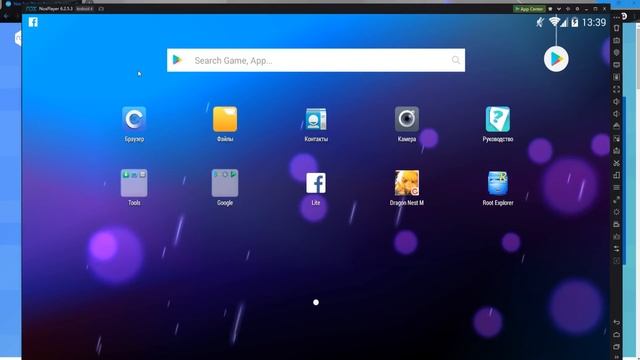Click the Play Store logo in search bar

click(x=177, y=60)
